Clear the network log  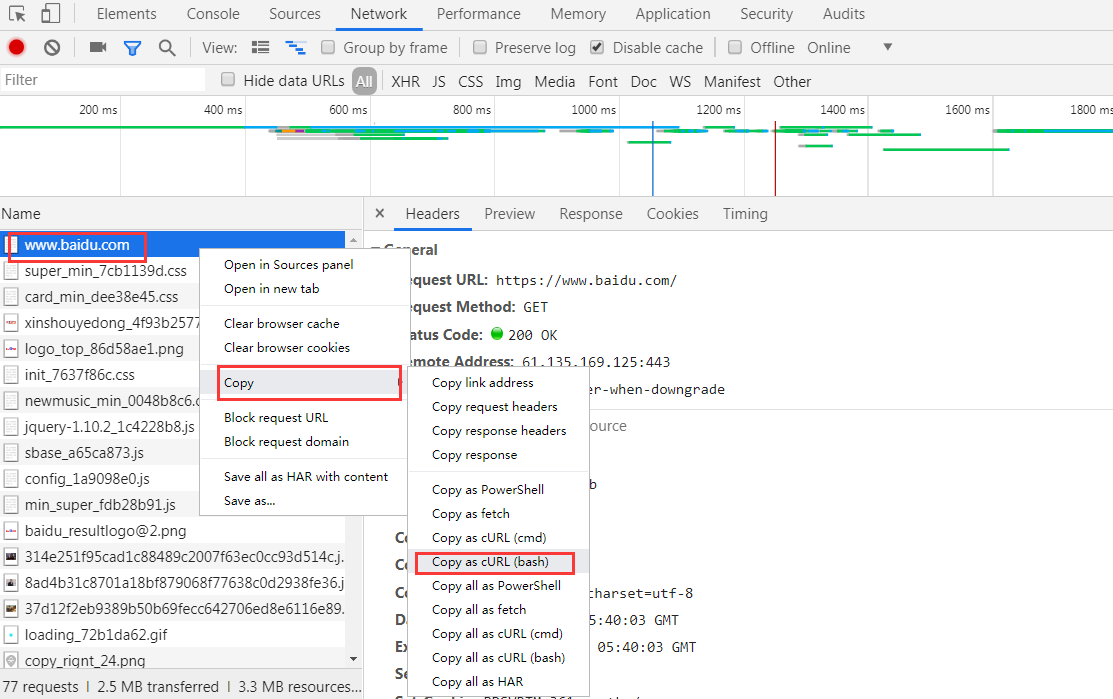pos(52,47)
